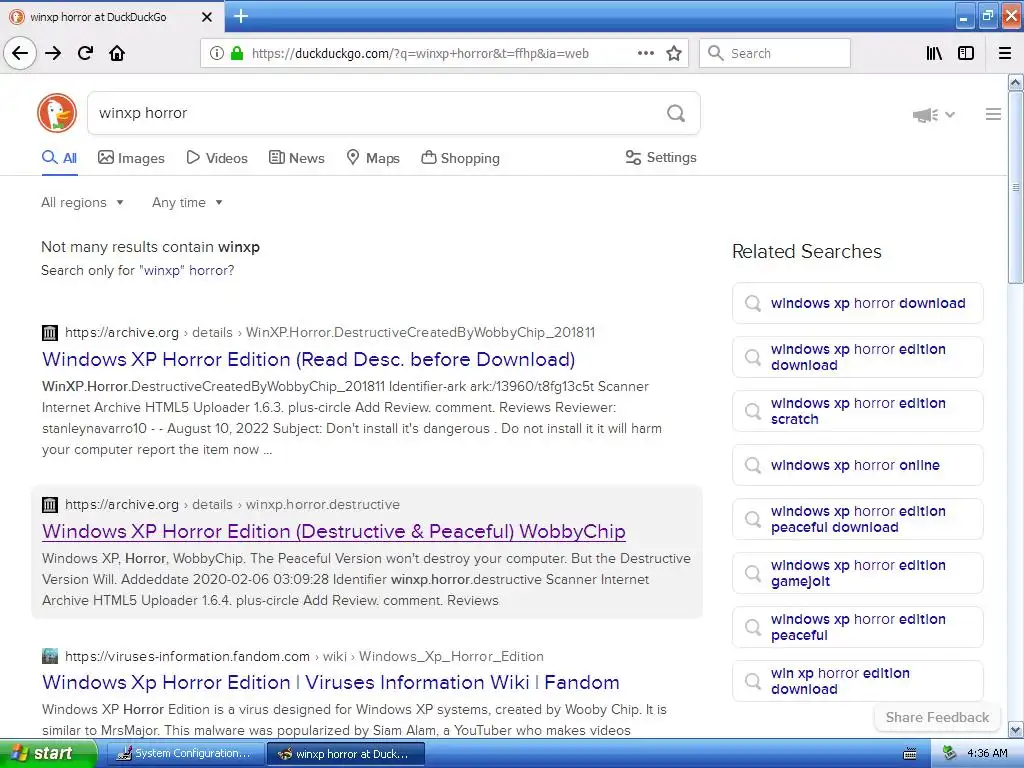Click the scrollbar down arrow
Viewport: 1024px width, 768px height.
pos(1015,729)
